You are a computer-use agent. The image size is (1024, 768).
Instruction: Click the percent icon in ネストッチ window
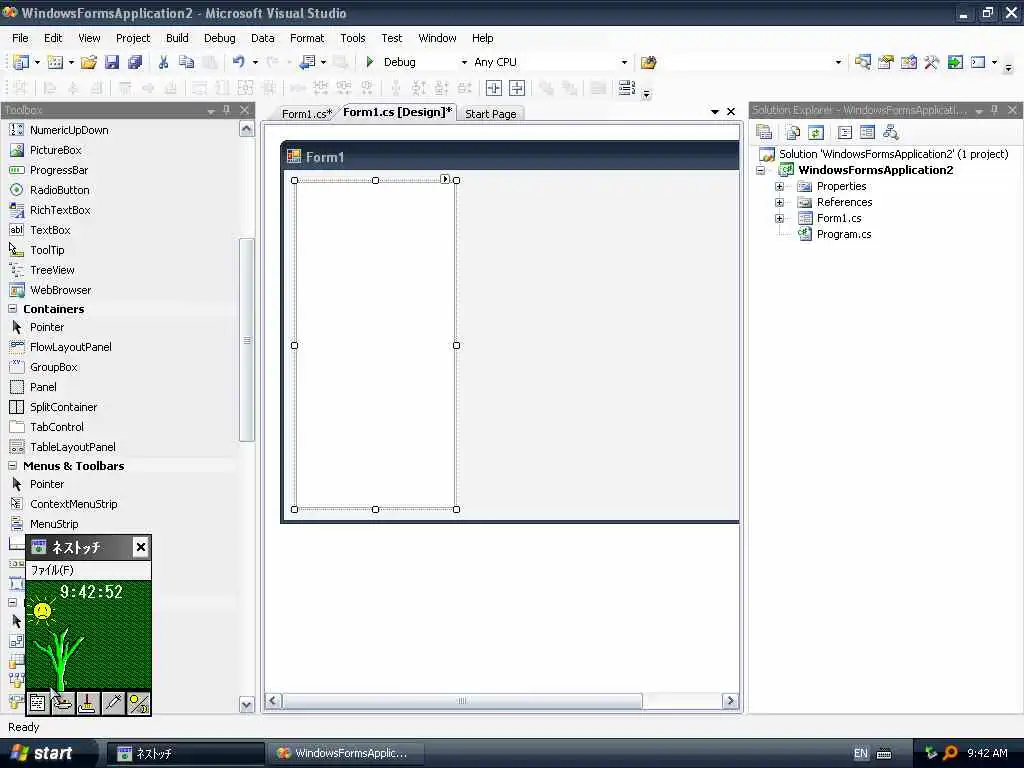tap(138, 703)
